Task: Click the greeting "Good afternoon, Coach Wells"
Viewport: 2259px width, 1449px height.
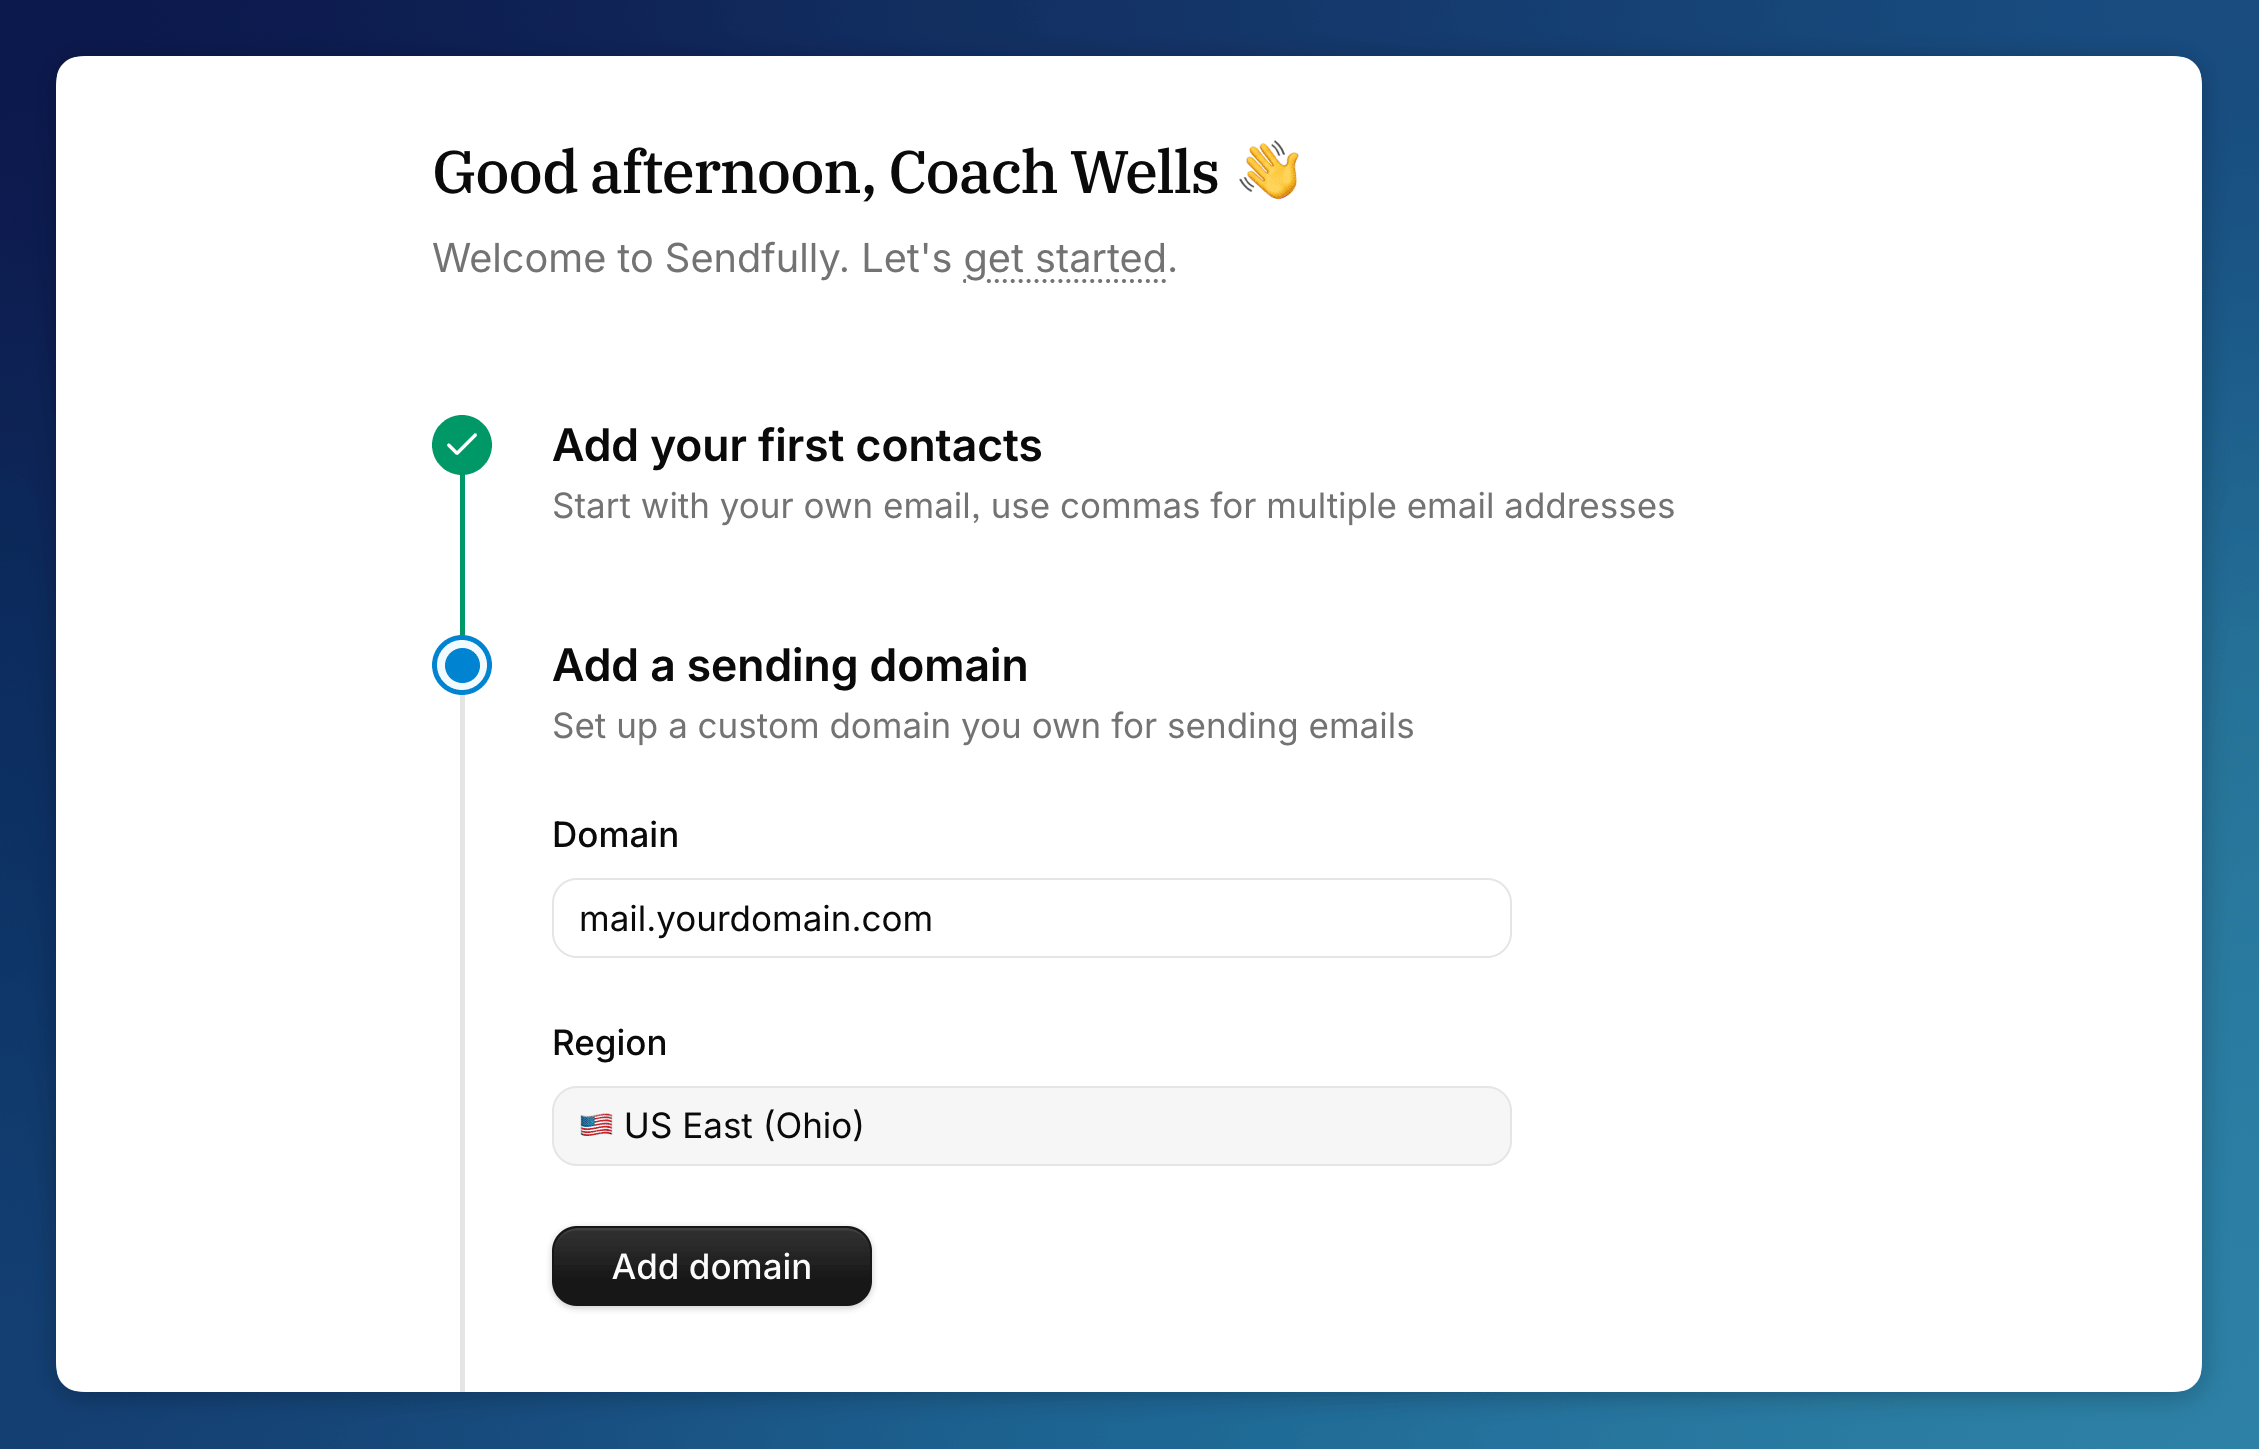Action: click(826, 171)
